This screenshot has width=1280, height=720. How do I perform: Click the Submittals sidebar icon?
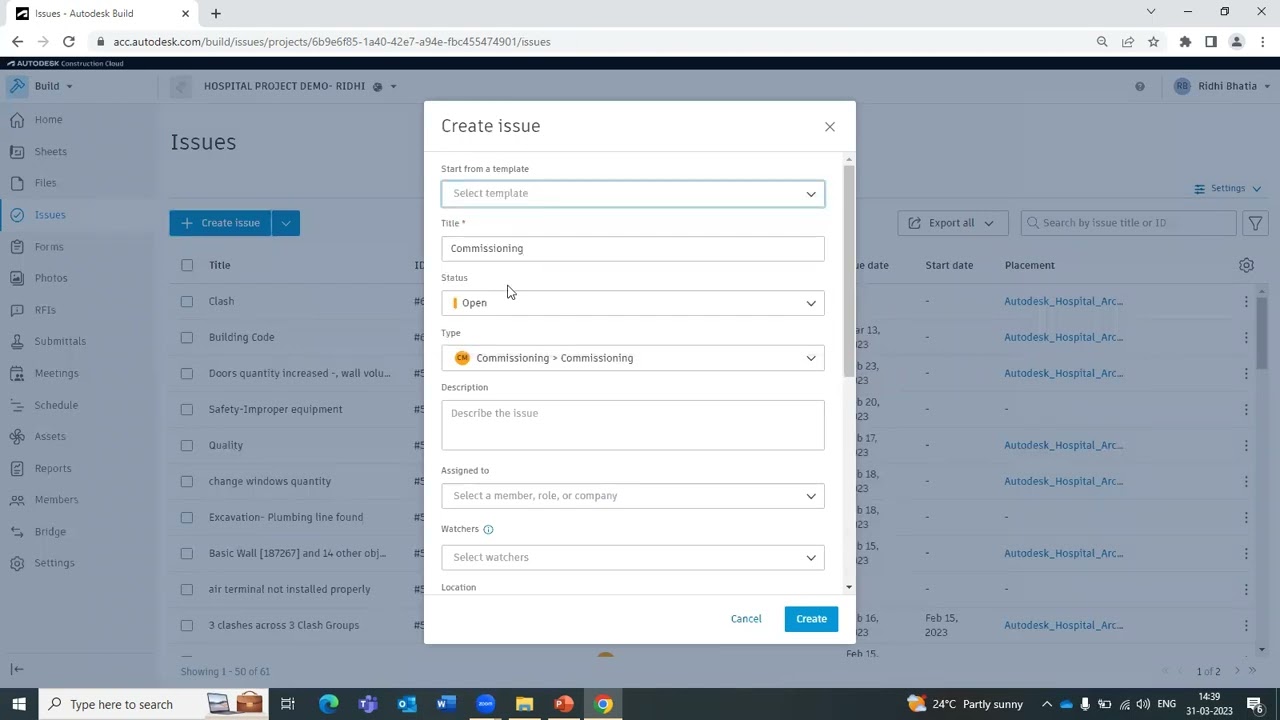(x=17, y=341)
